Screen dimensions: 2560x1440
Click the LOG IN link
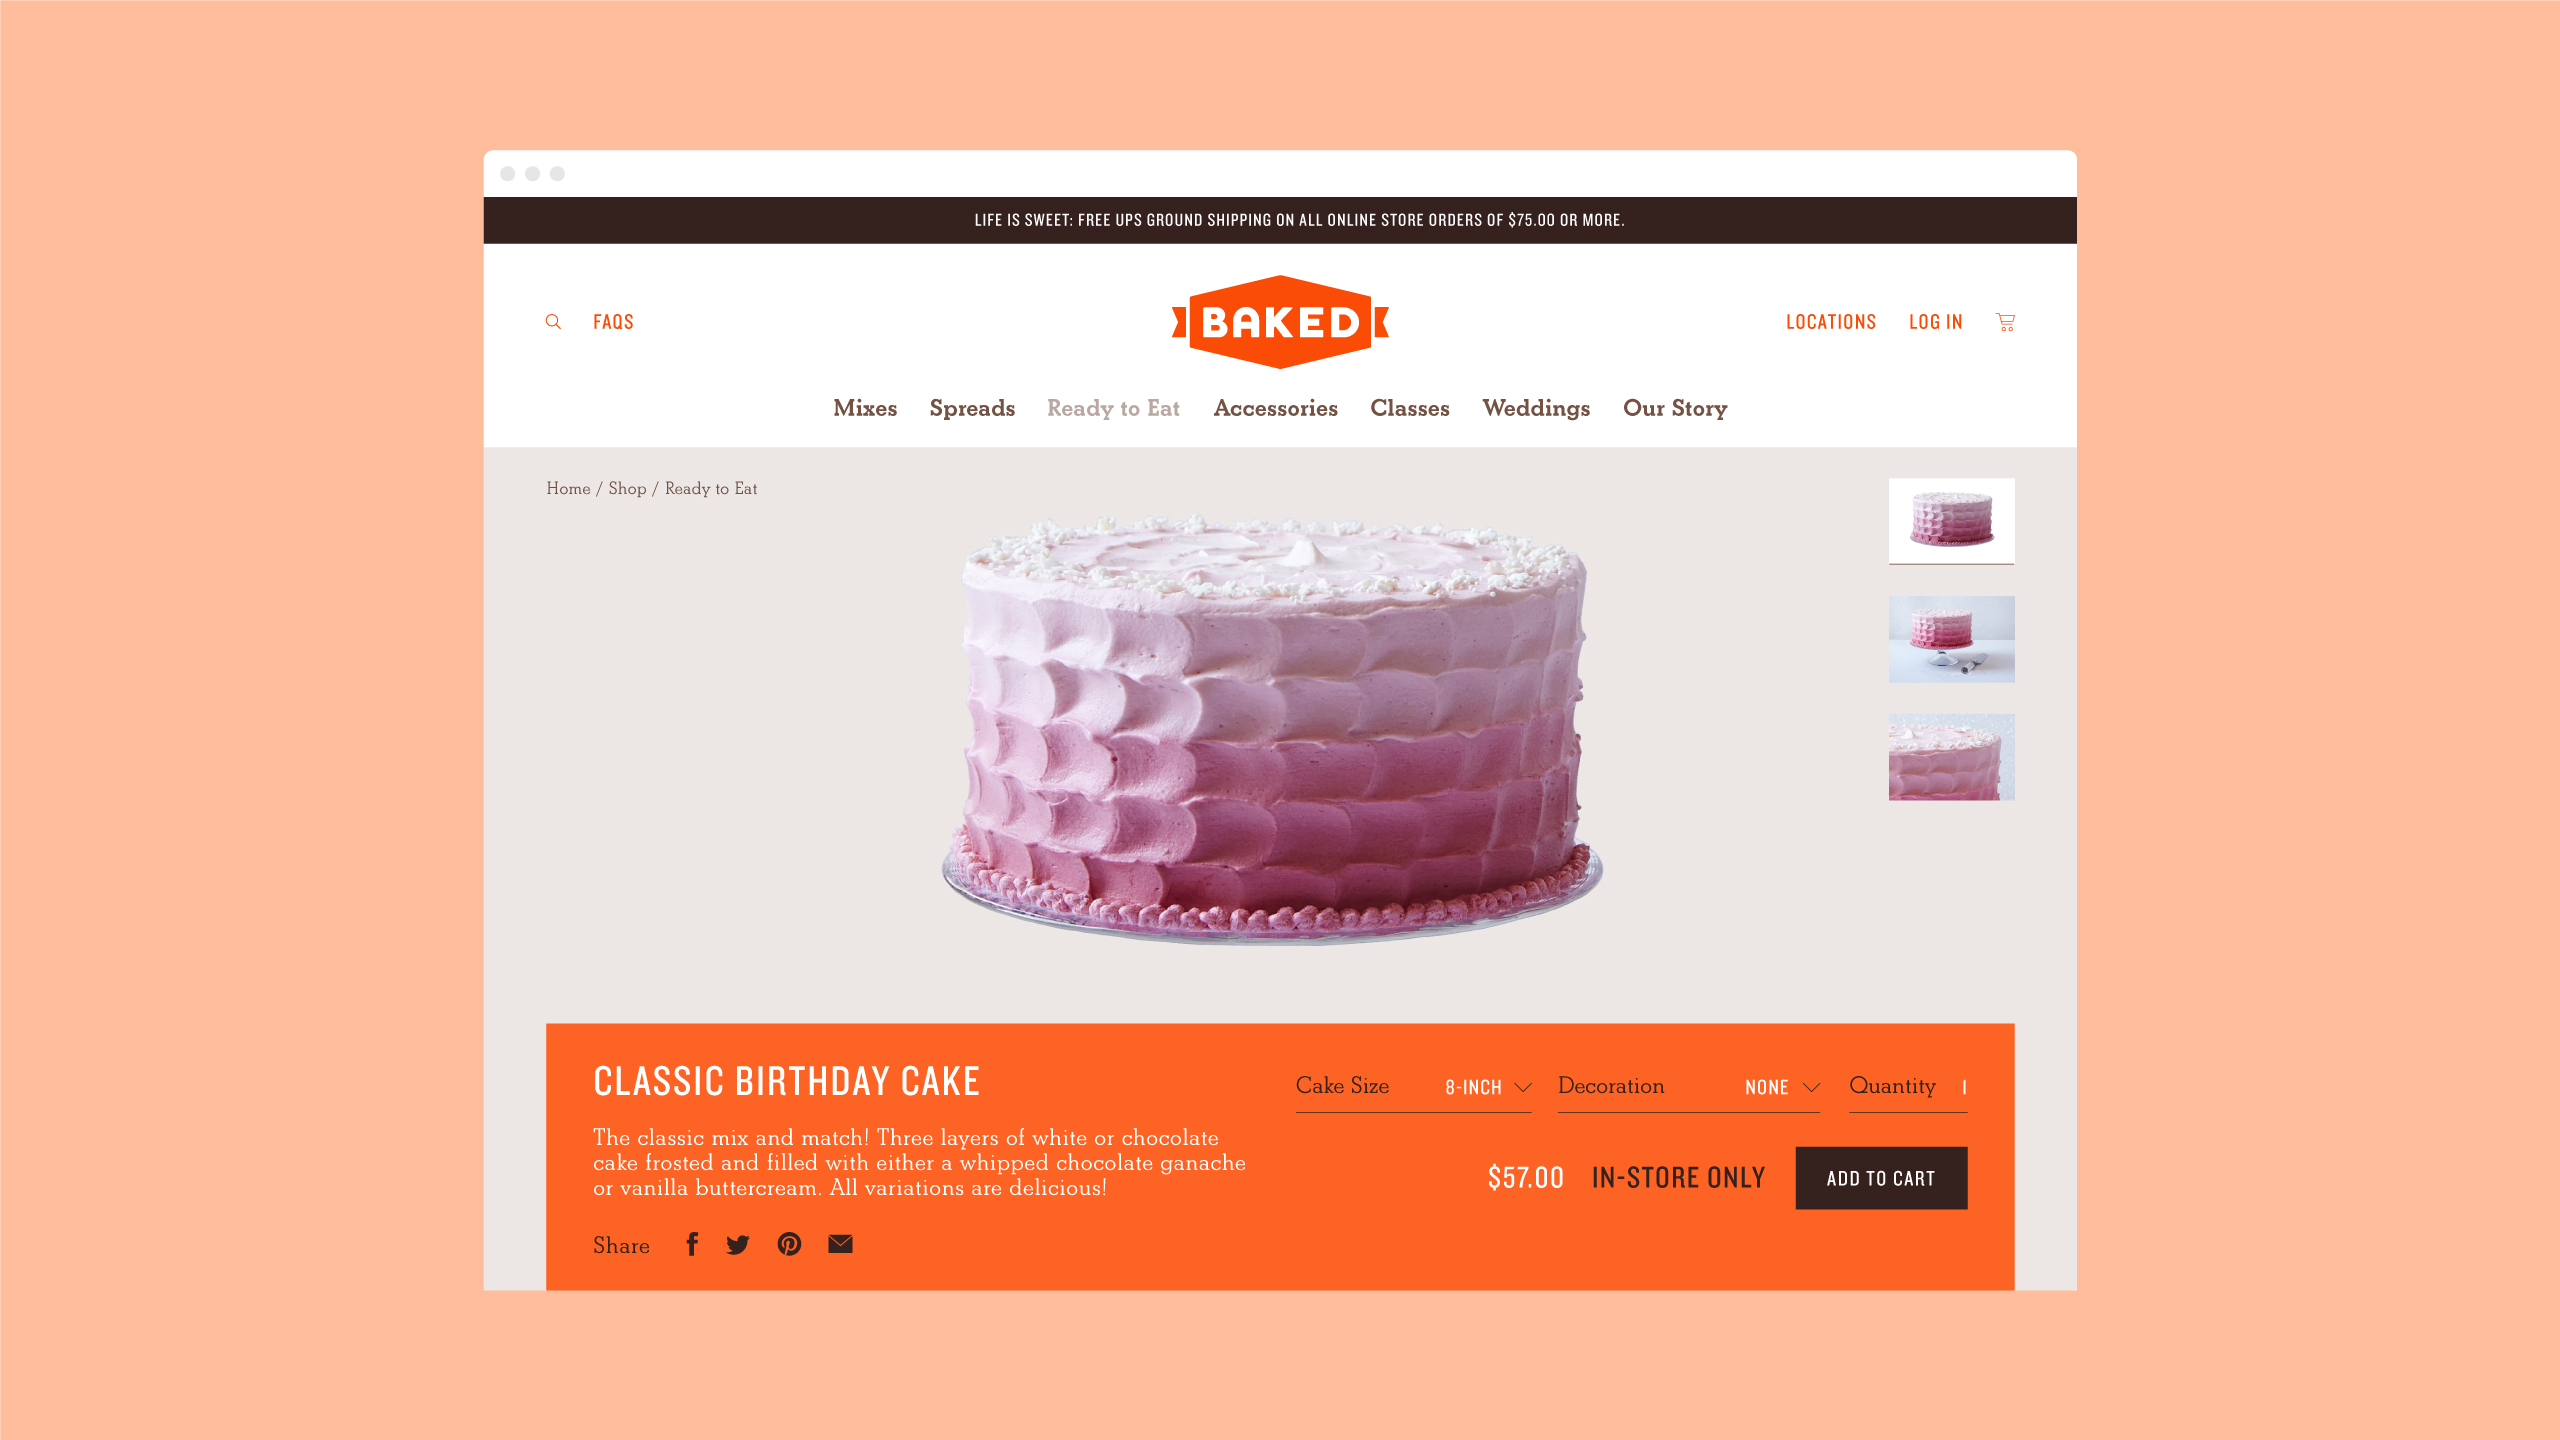tap(1936, 322)
